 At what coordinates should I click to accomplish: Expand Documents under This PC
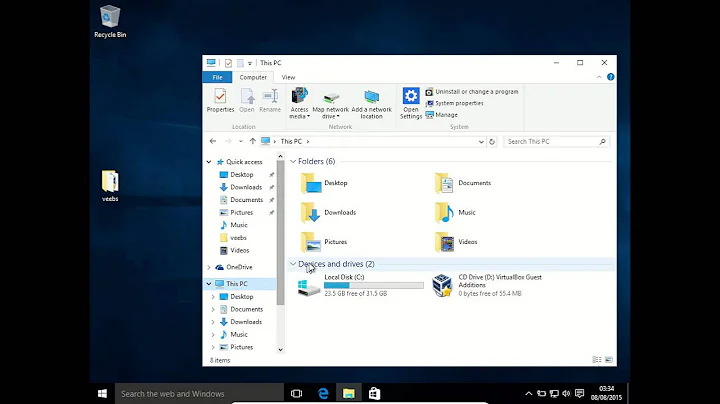(x=213, y=309)
